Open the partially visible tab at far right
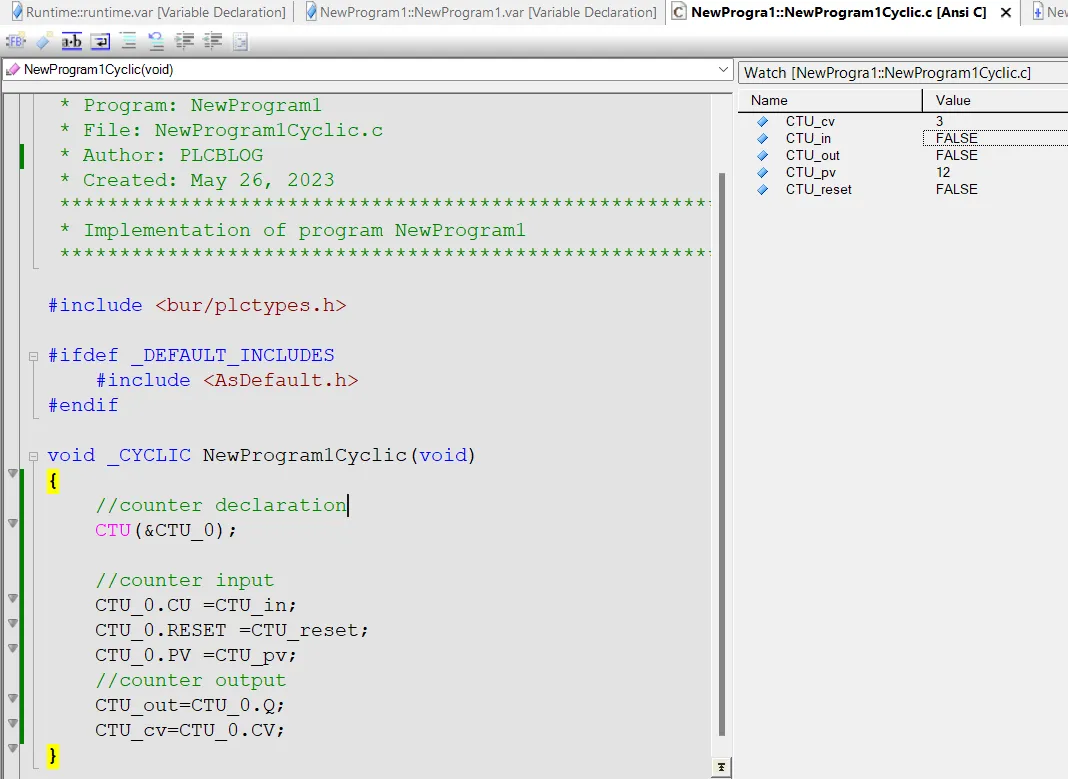This screenshot has width=1068, height=779. (1050, 12)
